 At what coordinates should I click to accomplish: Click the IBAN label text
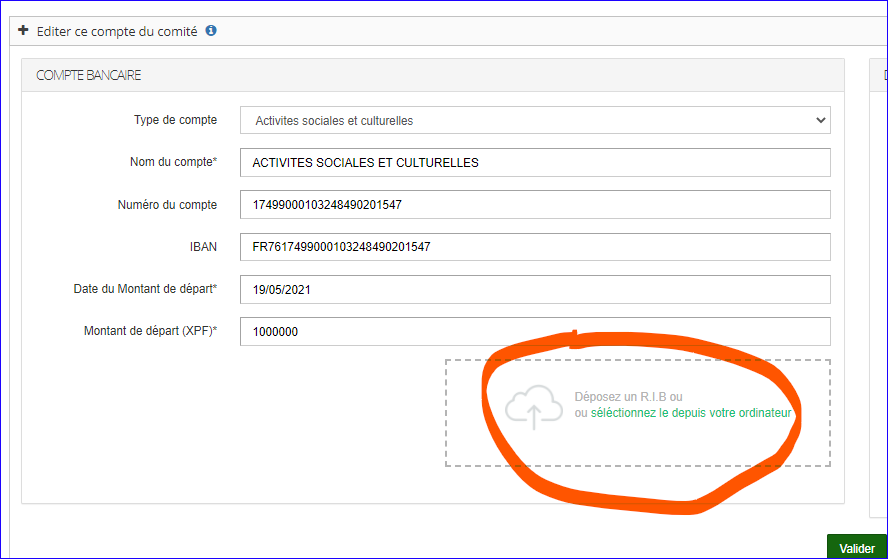203,247
